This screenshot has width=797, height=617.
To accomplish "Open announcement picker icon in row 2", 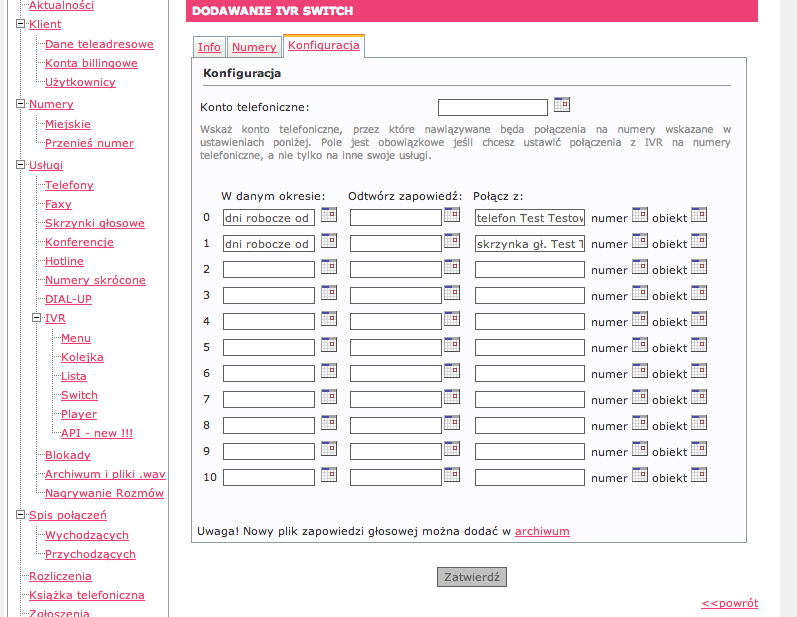I will click(x=452, y=266).
